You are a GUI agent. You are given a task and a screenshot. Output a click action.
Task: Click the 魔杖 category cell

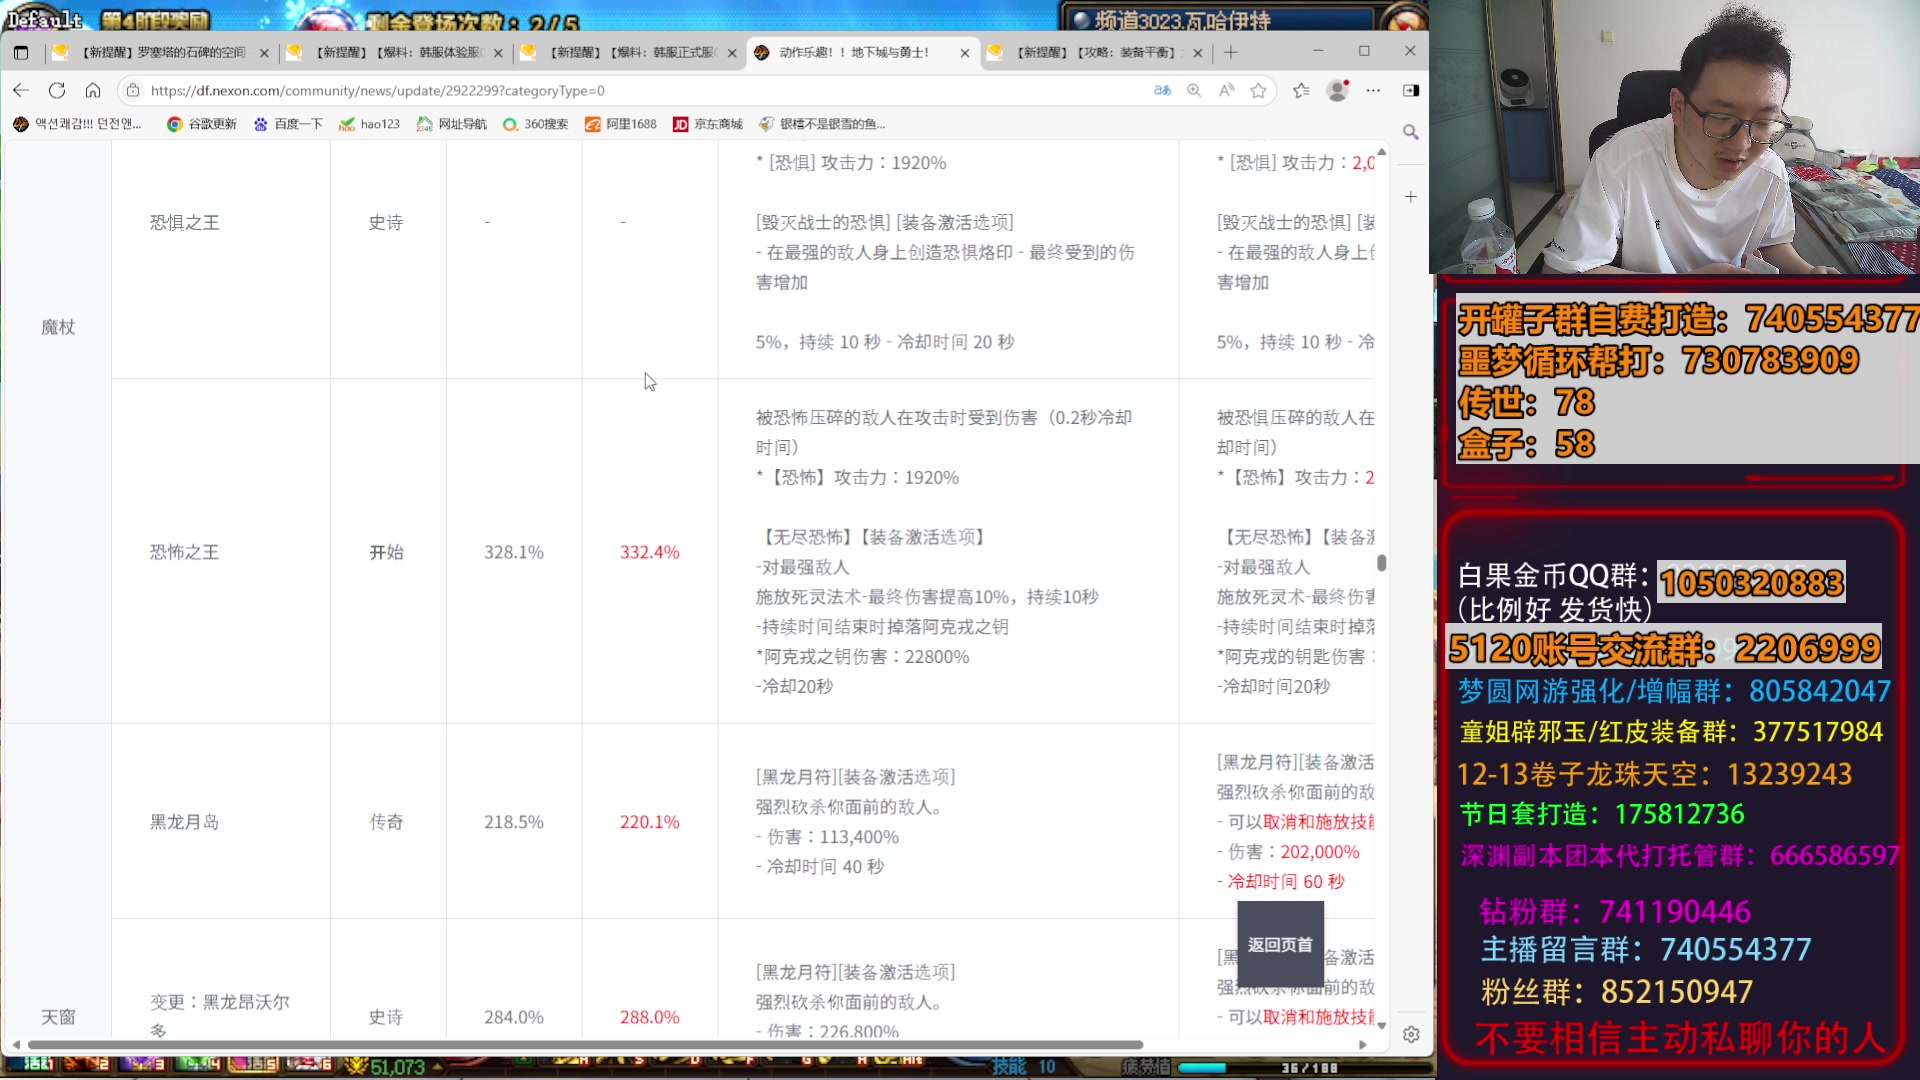(x=58, y=327)
